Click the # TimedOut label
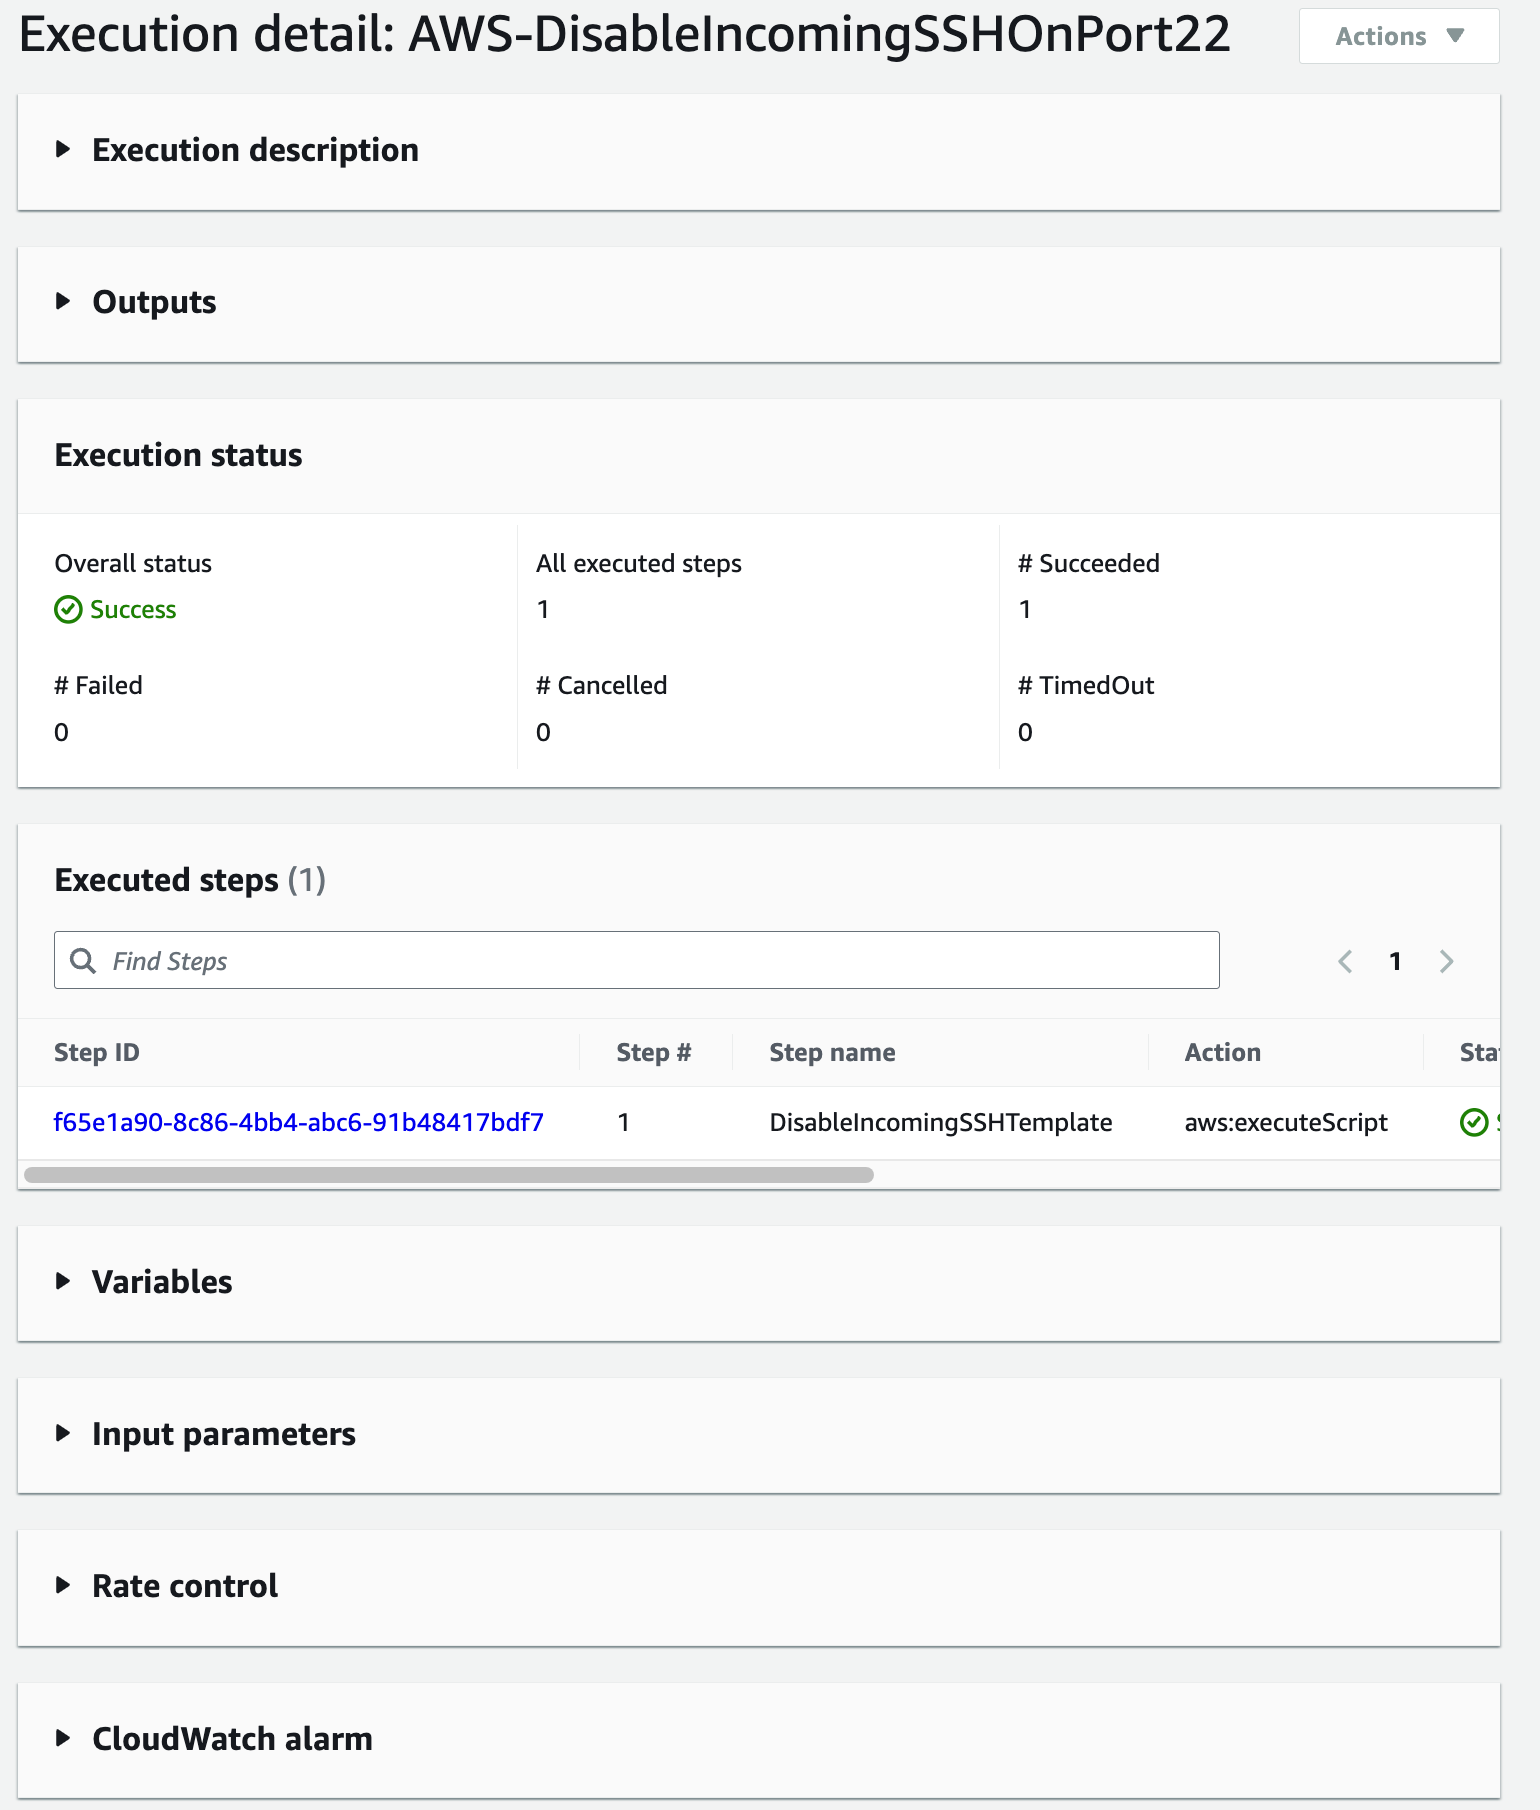The width and height of the screenshot is (1540, 1810). point(1086,685)
